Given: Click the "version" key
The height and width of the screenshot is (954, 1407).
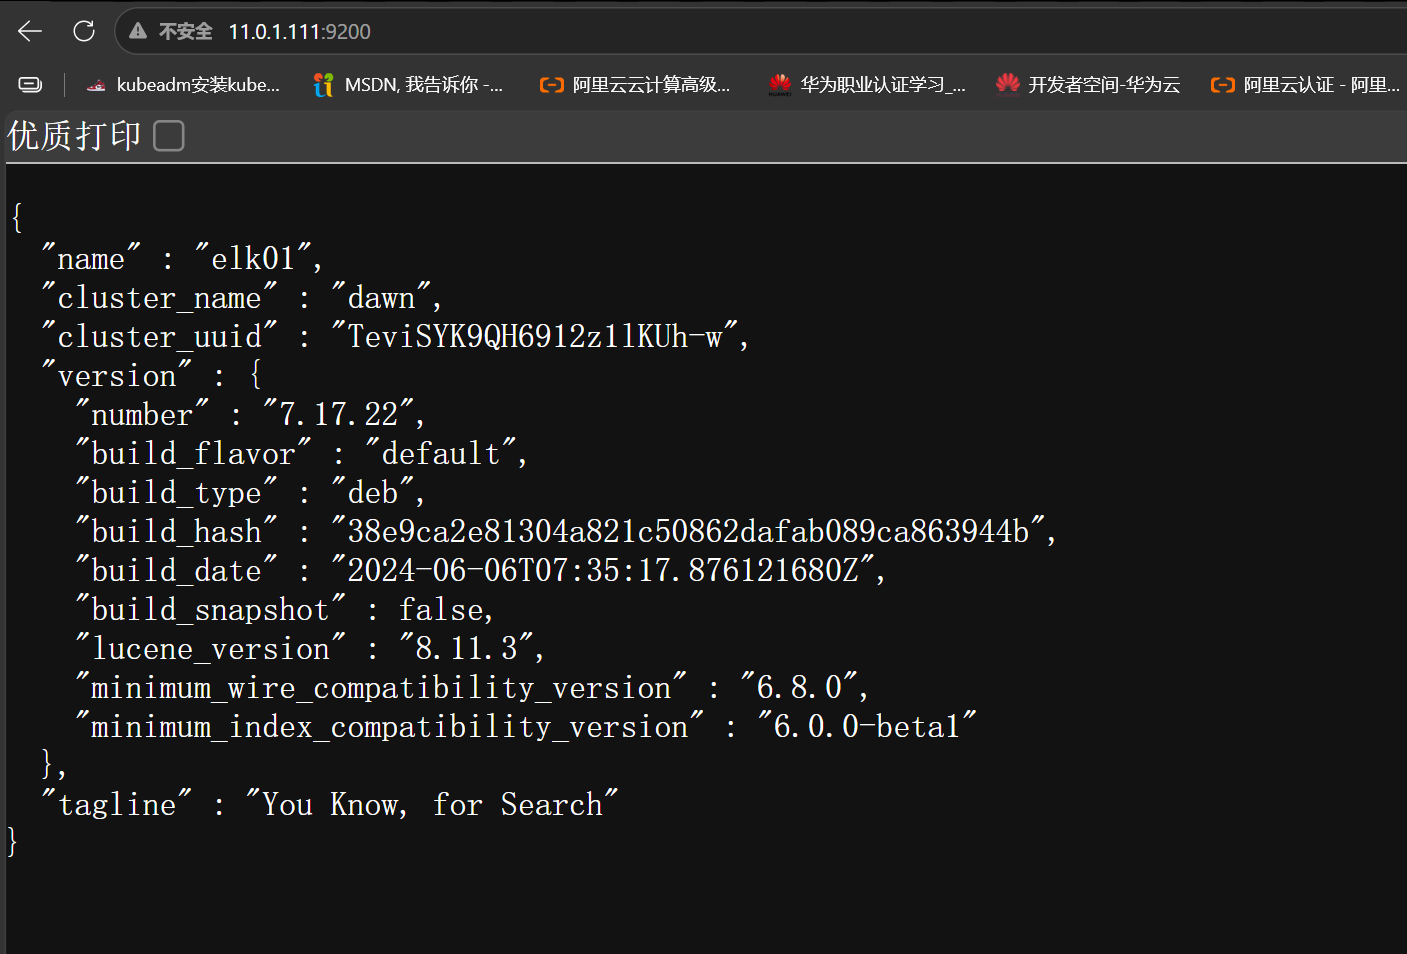Looking at the screenshot, I should [117, 376].
